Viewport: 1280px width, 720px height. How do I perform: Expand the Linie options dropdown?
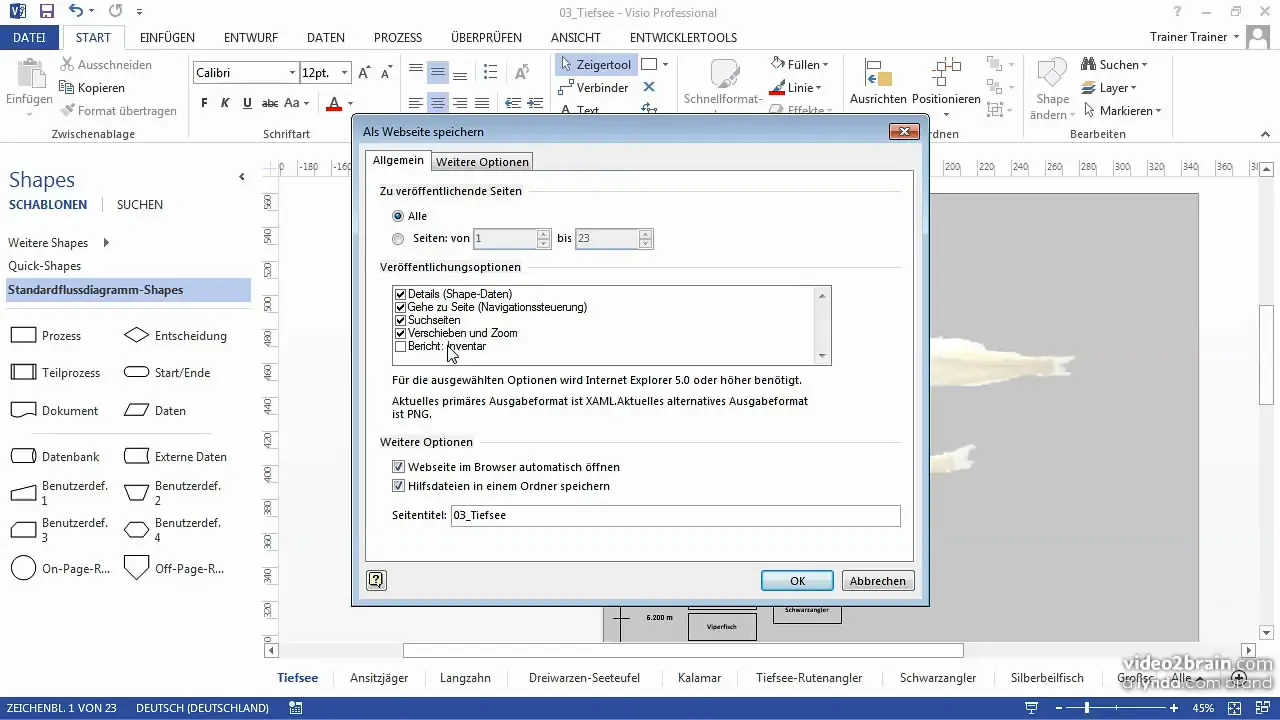[799, 87]
